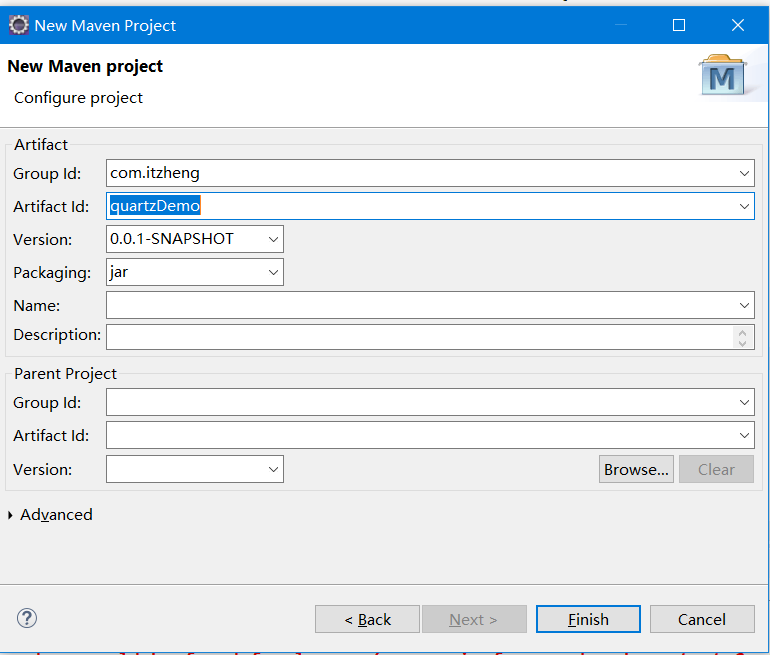Open the Artifact section's Artifact Id dropdown arrow
The height and width of the screenshot is (655, 770).
(x=744, y=206)
